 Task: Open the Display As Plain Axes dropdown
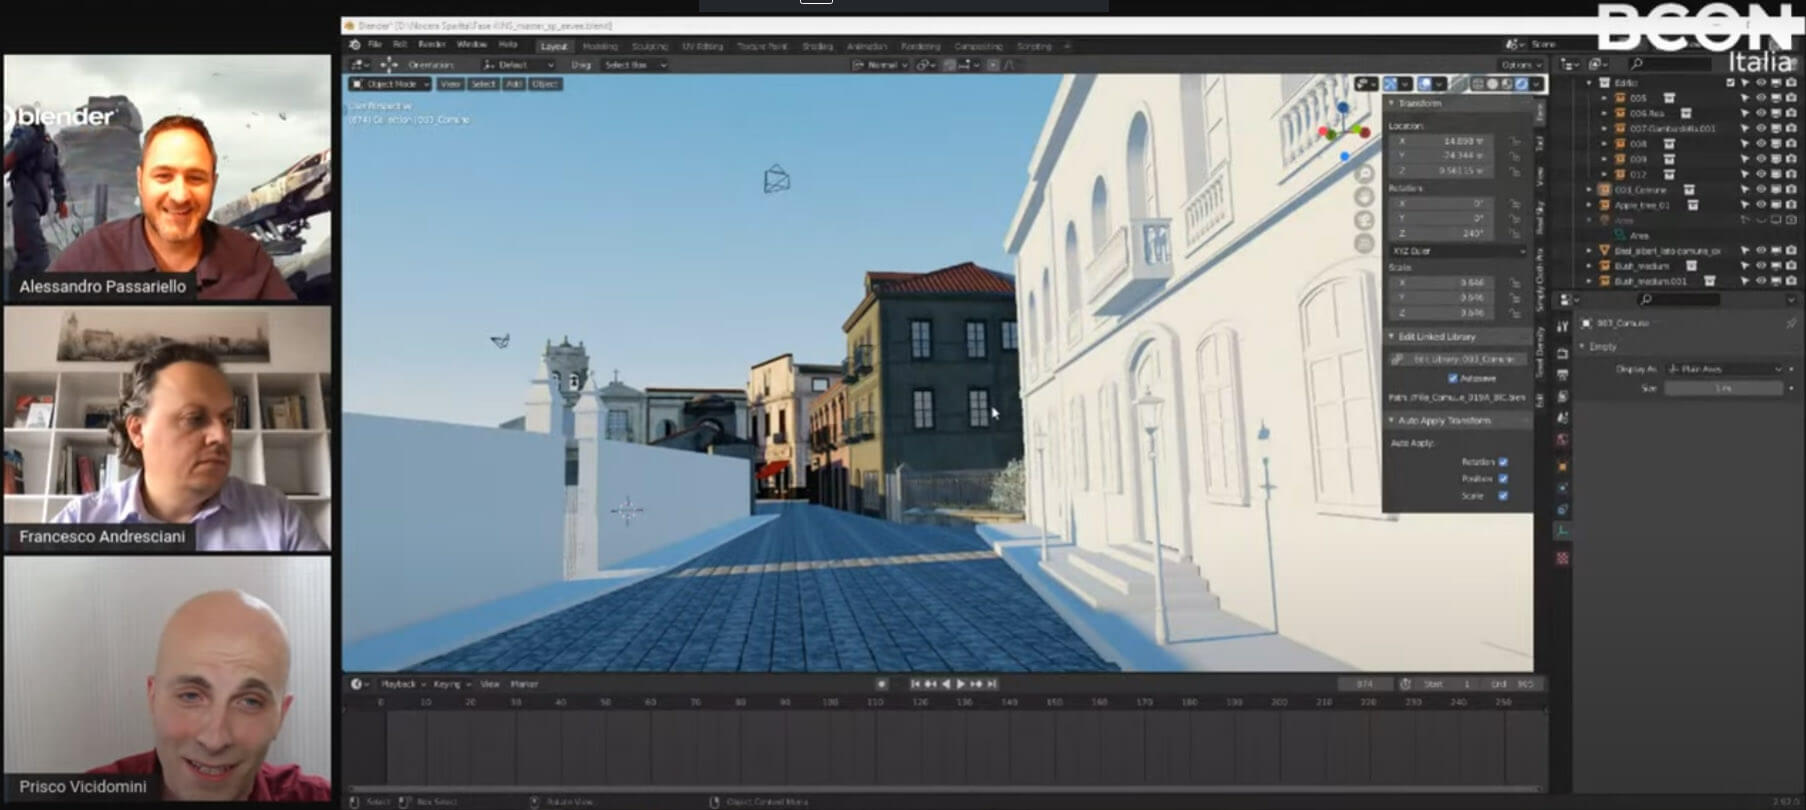click(x=1724, y=369)
